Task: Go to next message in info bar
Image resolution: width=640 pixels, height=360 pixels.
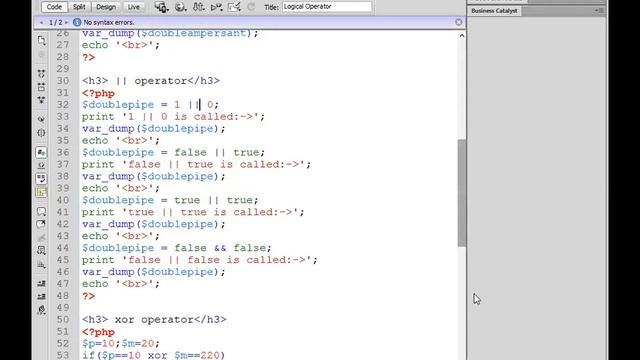Action: [67, 22]
